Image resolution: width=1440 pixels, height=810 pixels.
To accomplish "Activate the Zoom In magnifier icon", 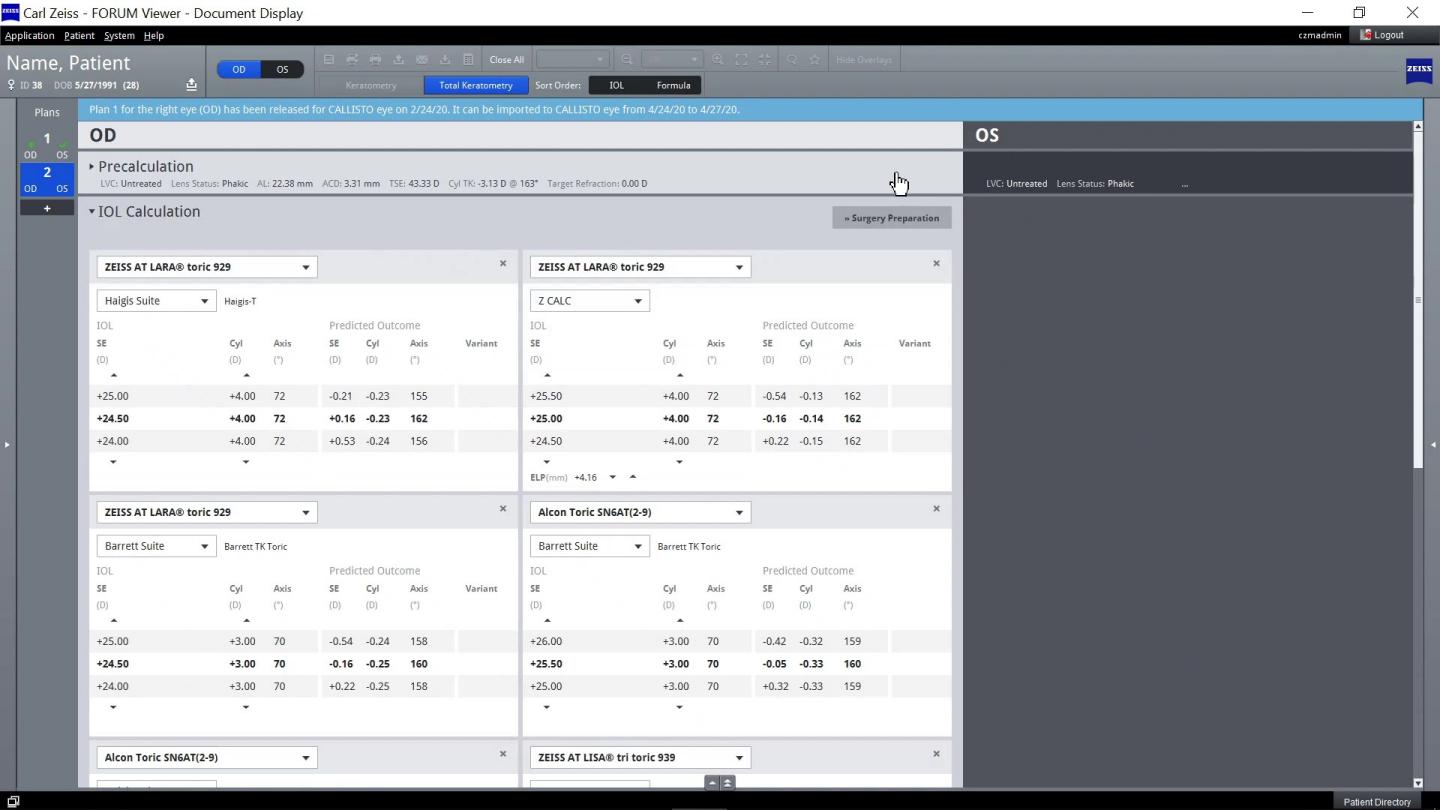I will click(717, 59).
